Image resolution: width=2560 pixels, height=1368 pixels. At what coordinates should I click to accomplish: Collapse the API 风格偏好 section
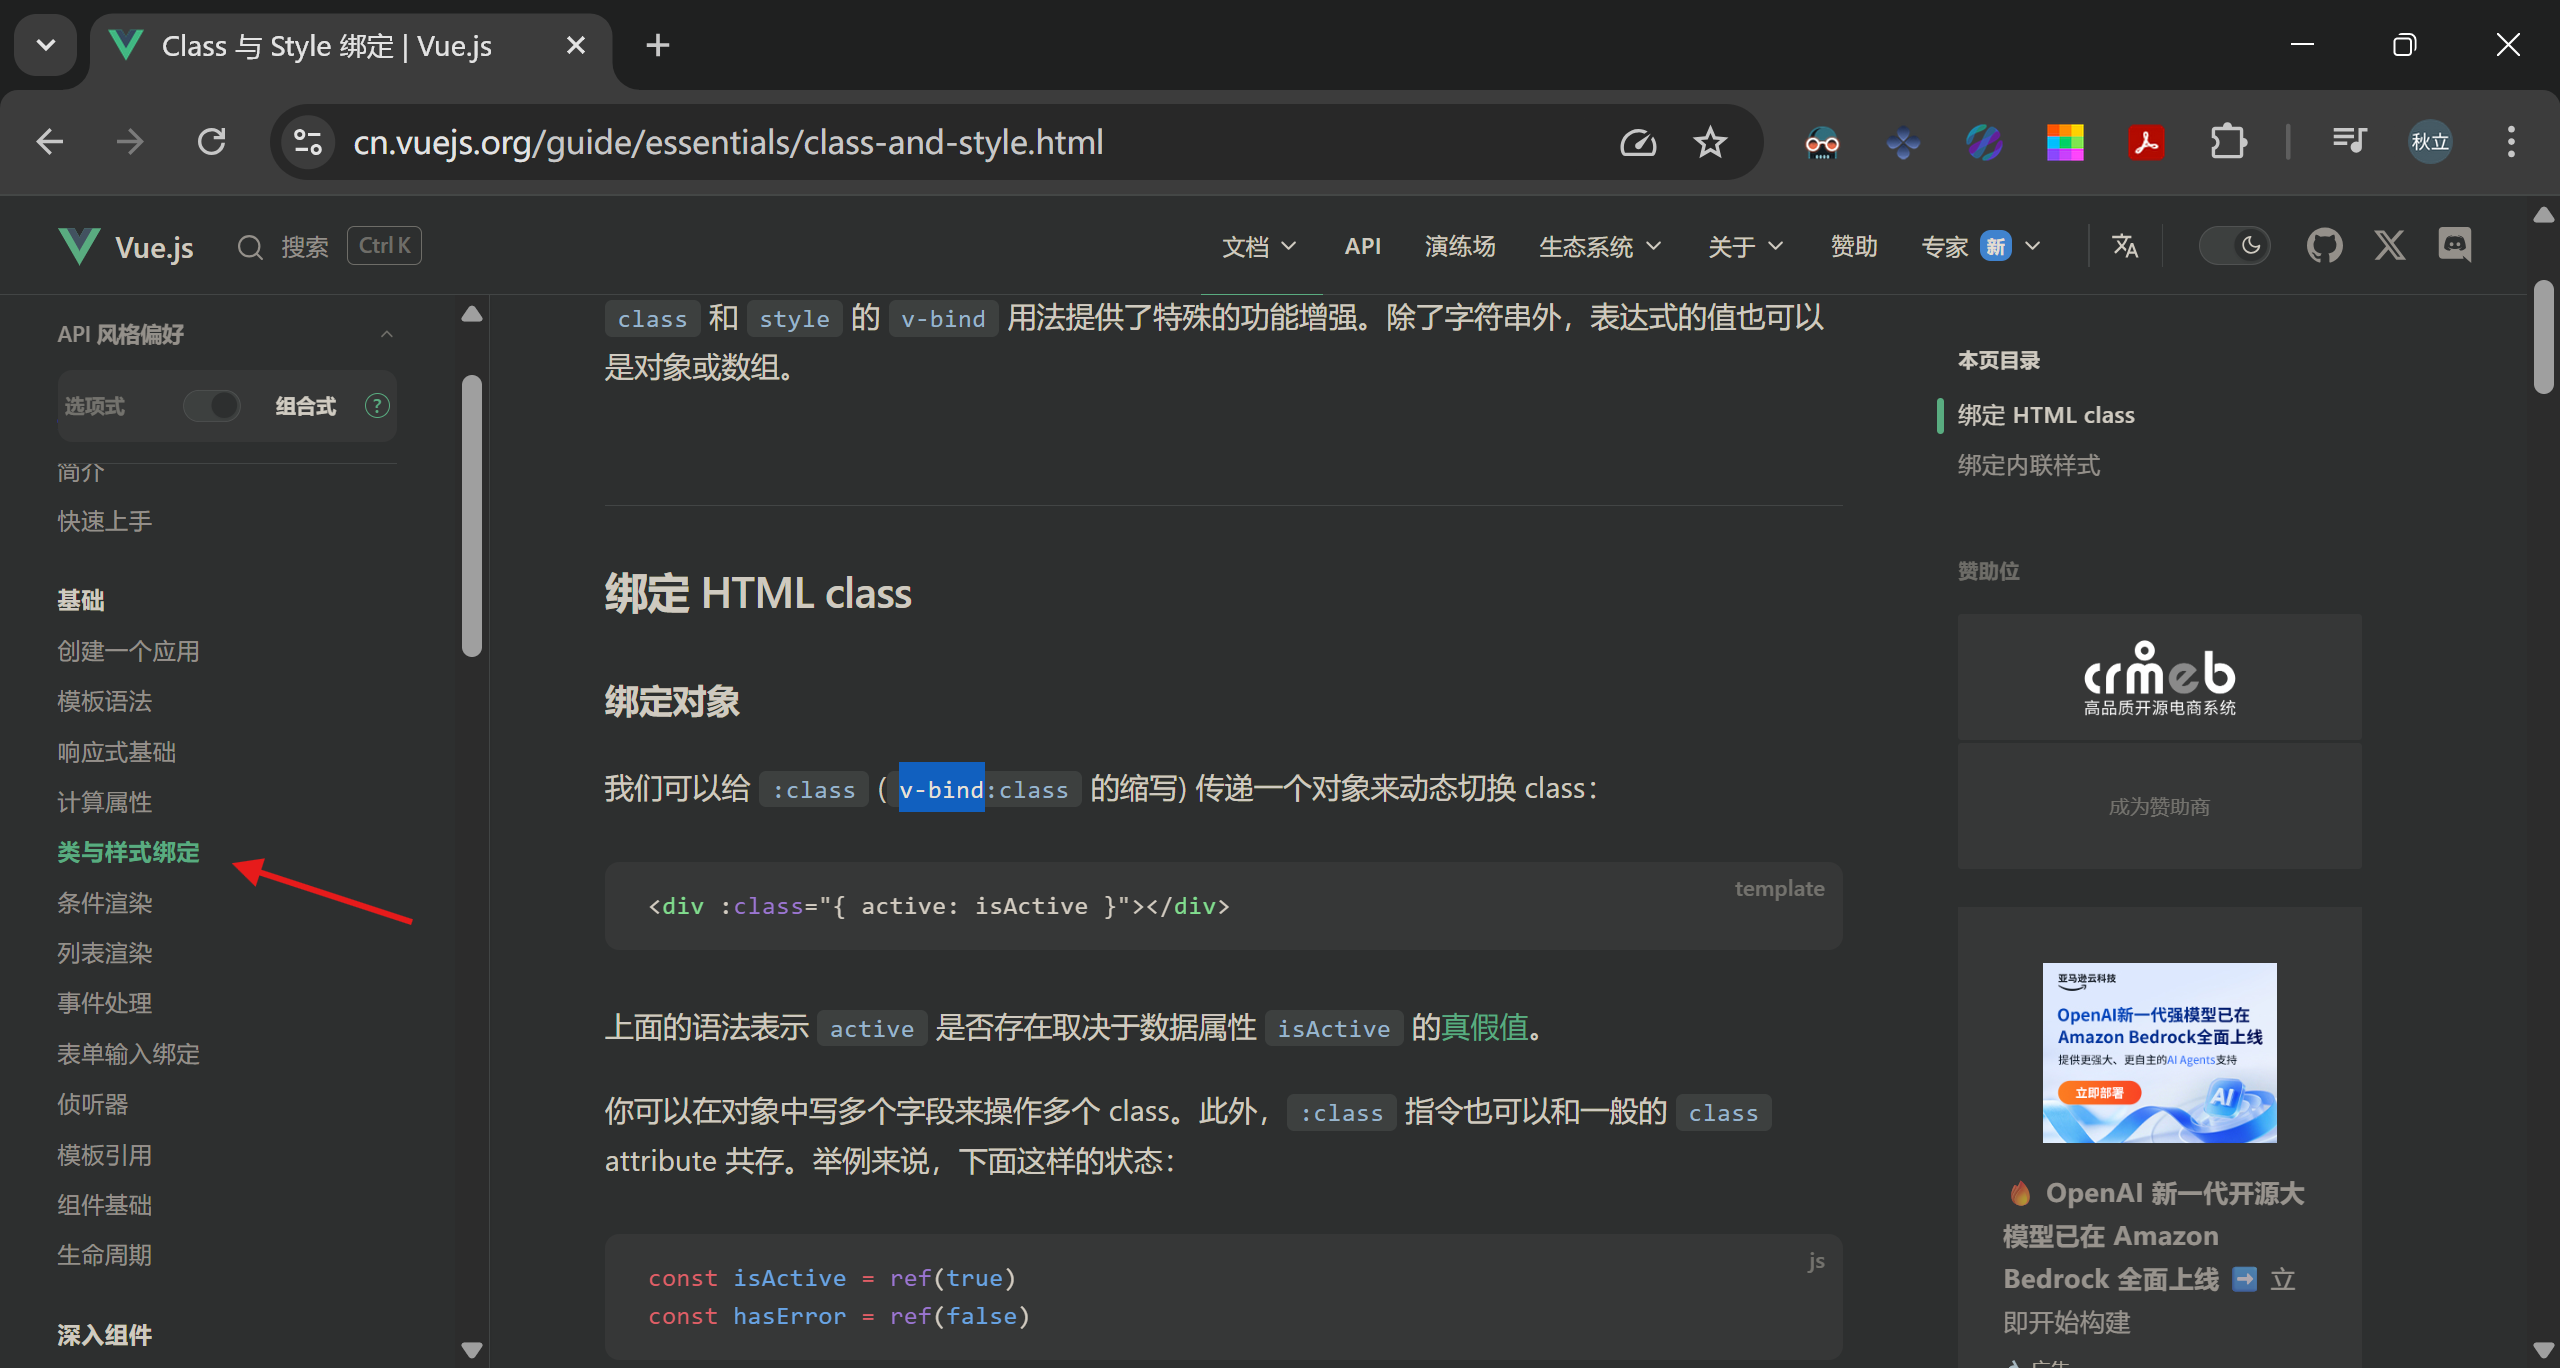tap(386, 334)
